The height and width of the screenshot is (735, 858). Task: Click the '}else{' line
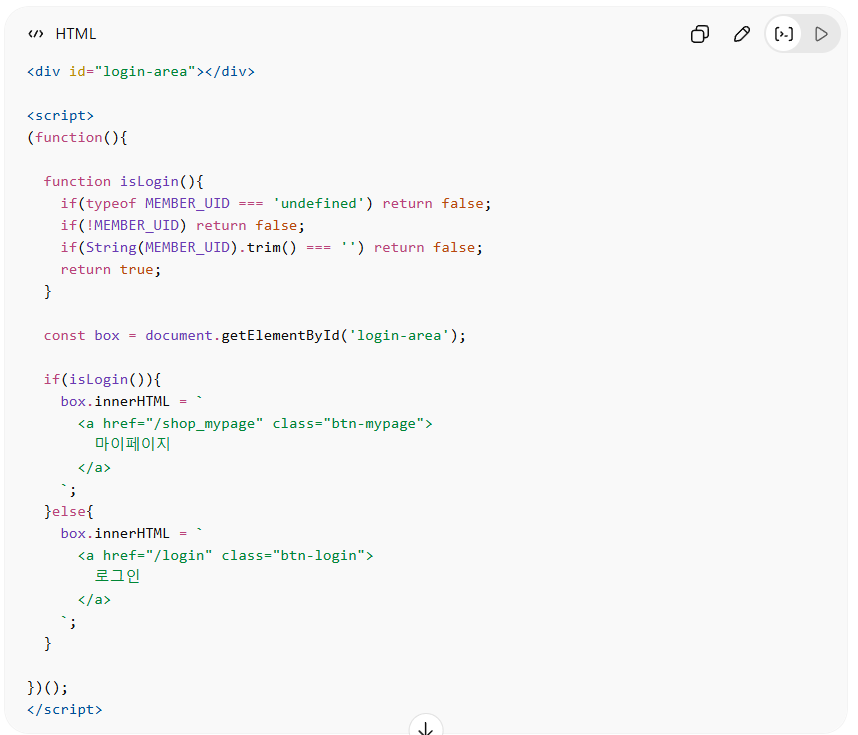tap(69, 511)
